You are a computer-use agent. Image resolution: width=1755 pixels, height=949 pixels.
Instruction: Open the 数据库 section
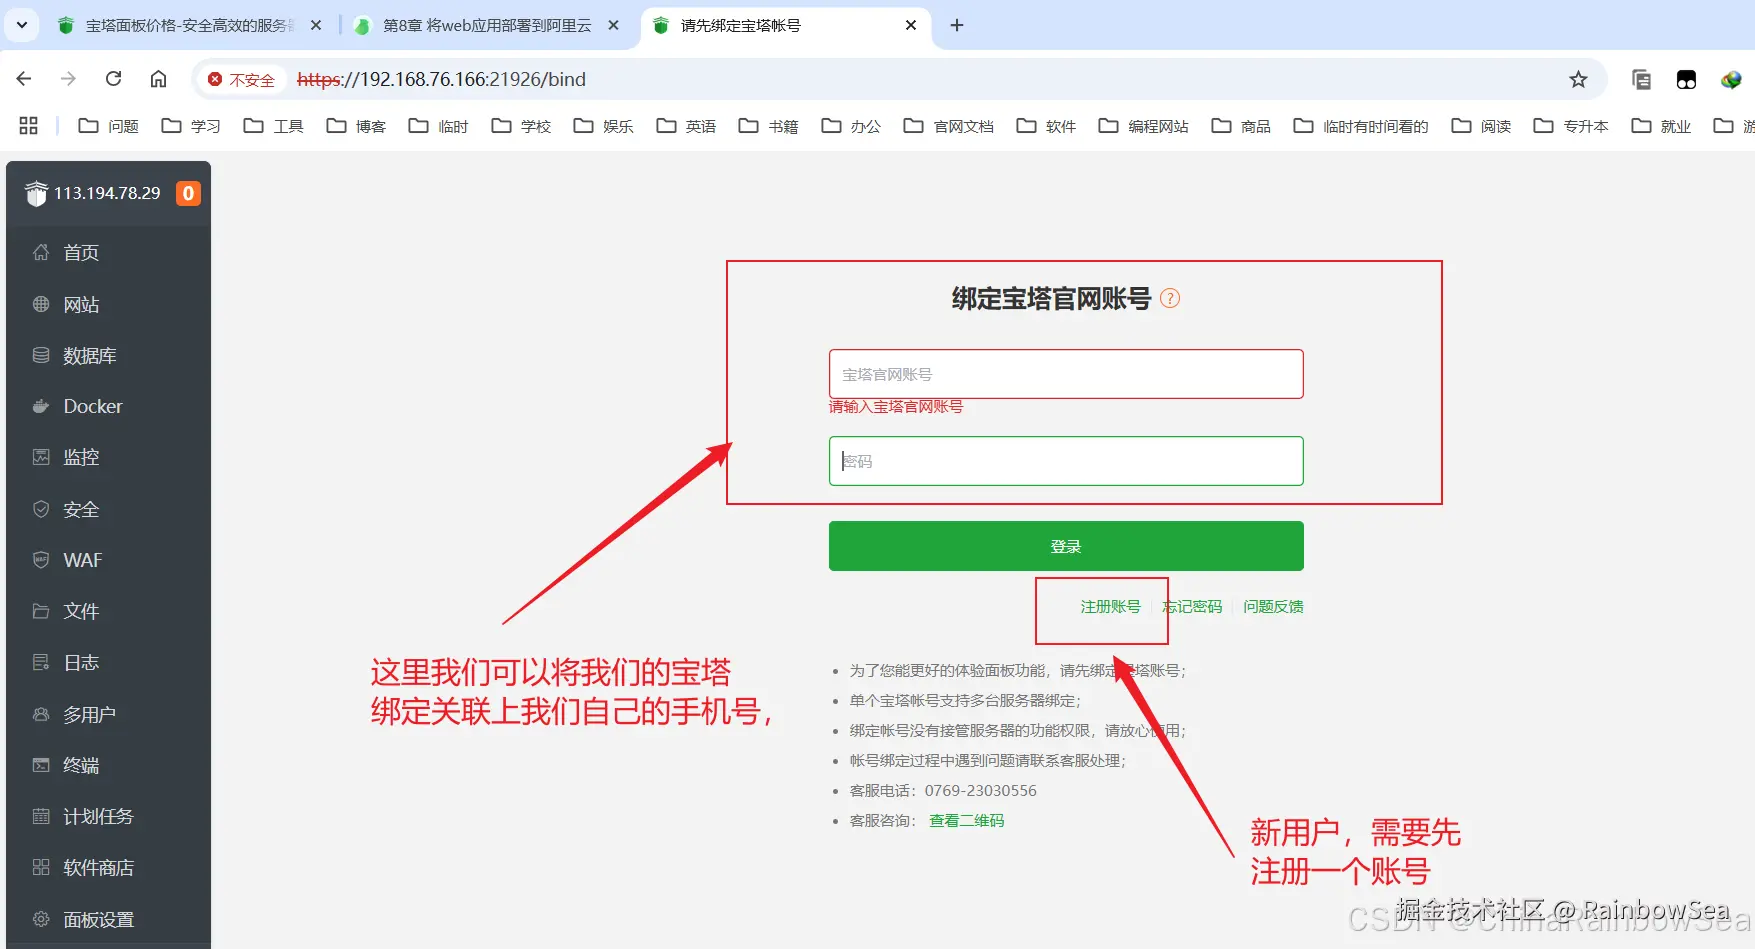coord(88,355)
